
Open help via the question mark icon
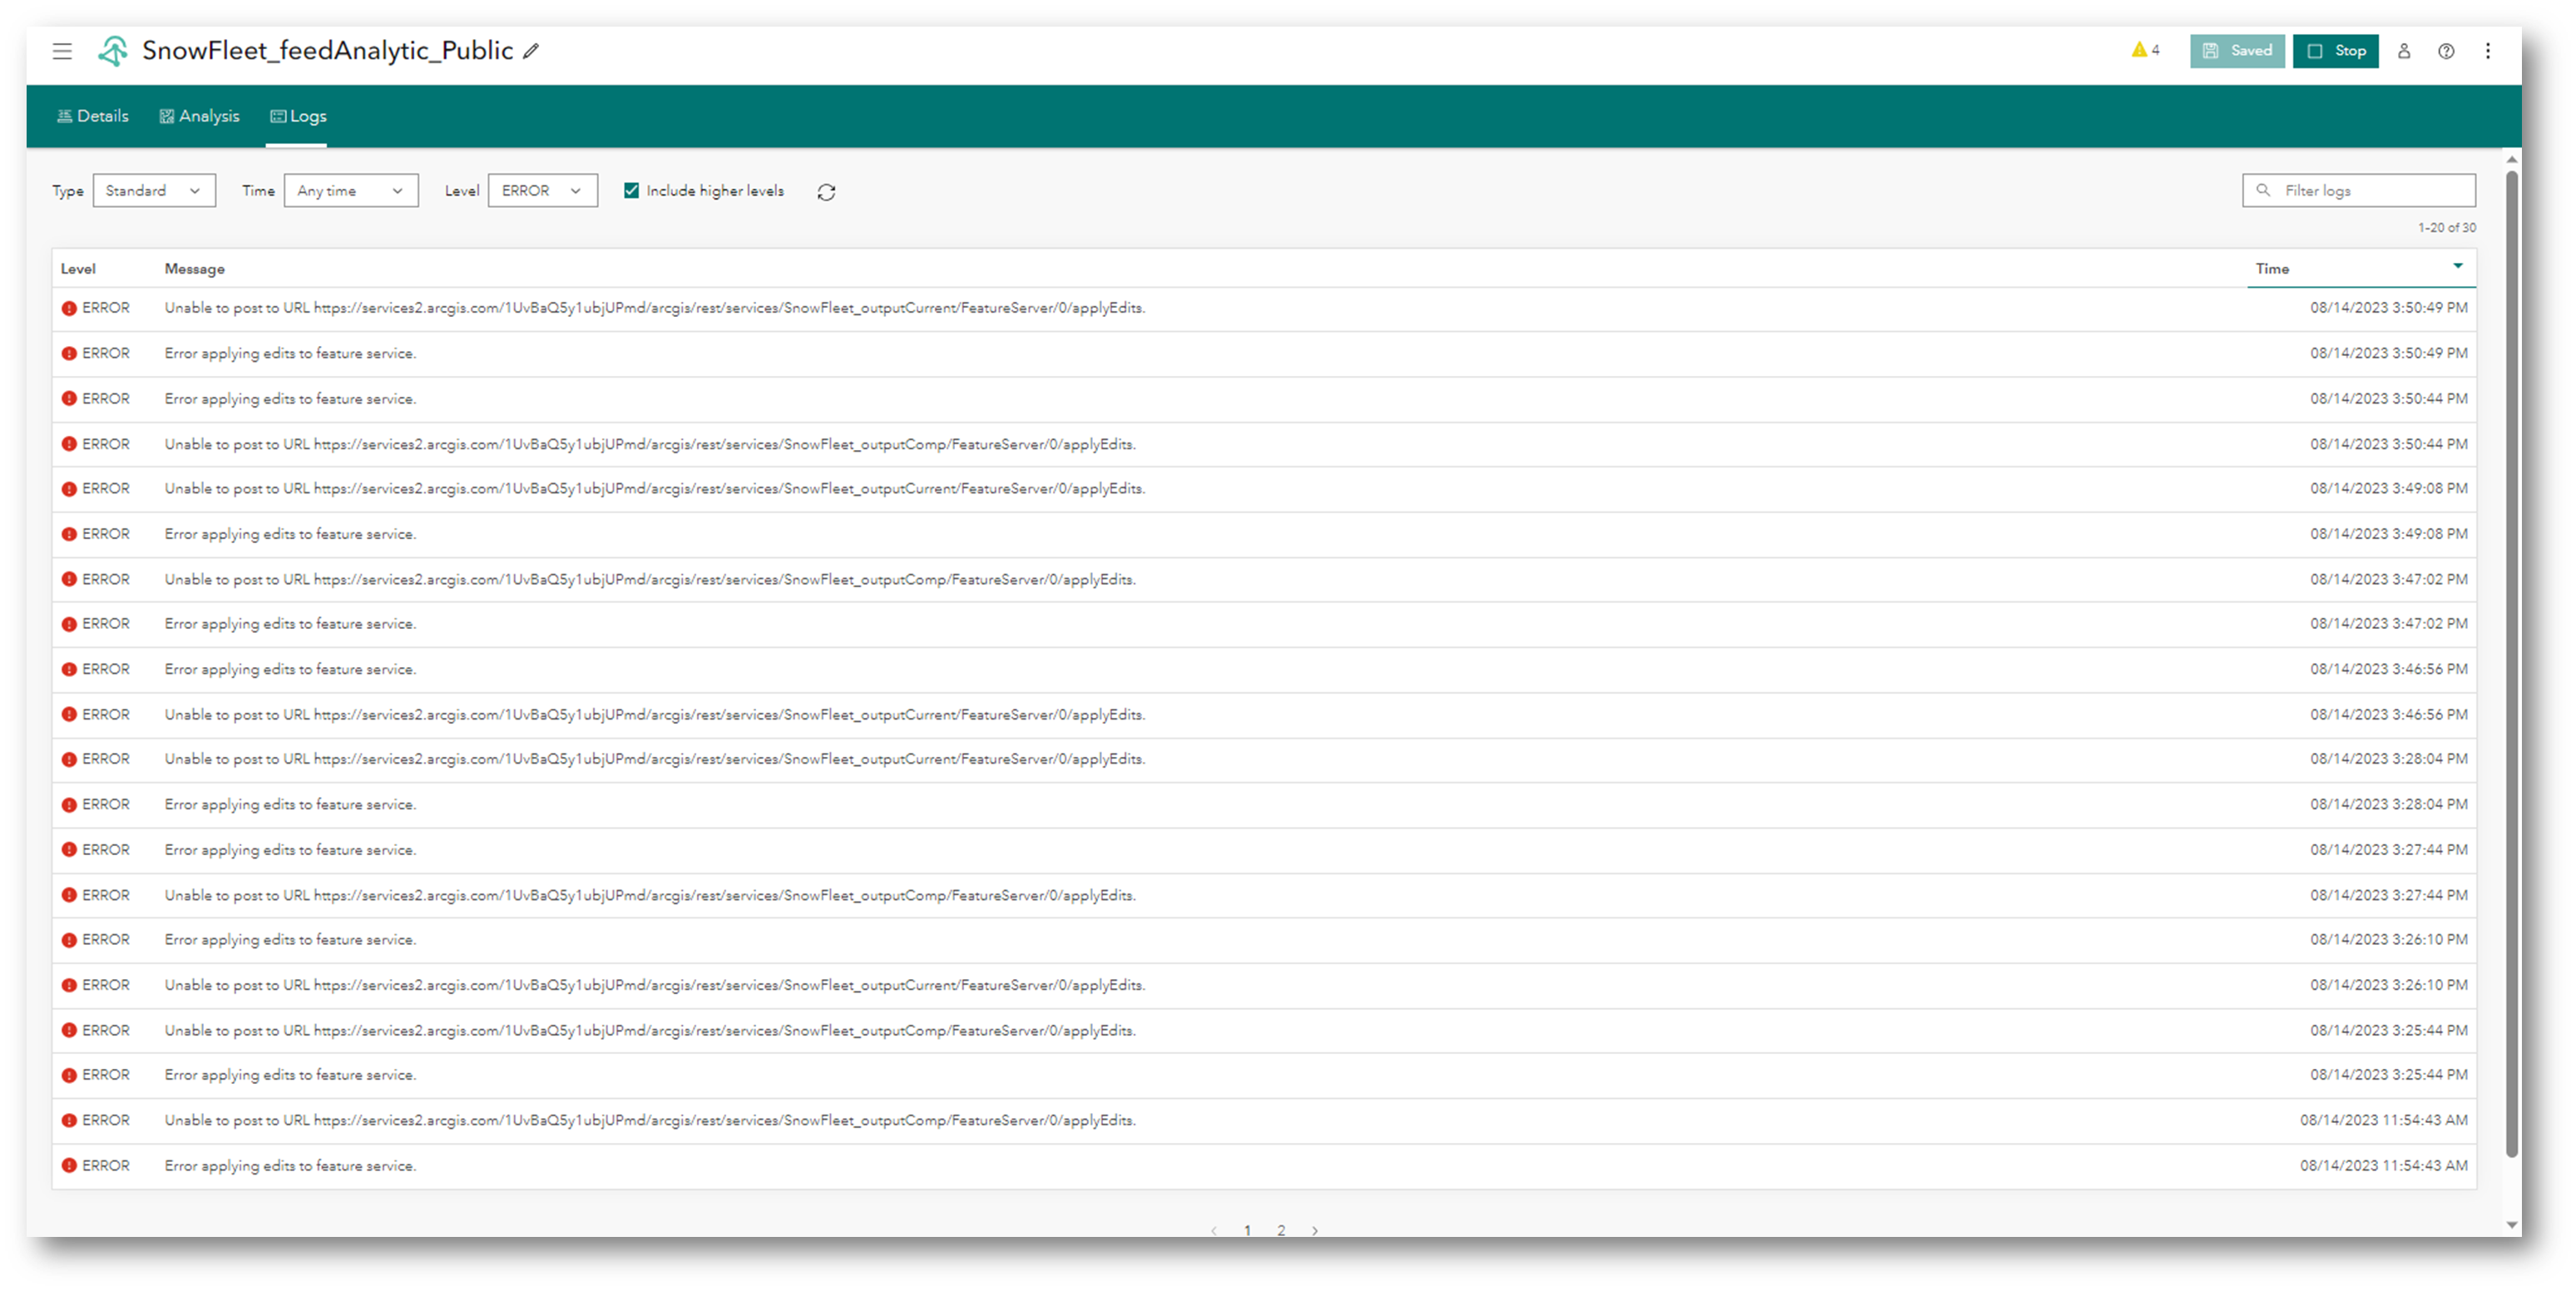coord(2447,51)
